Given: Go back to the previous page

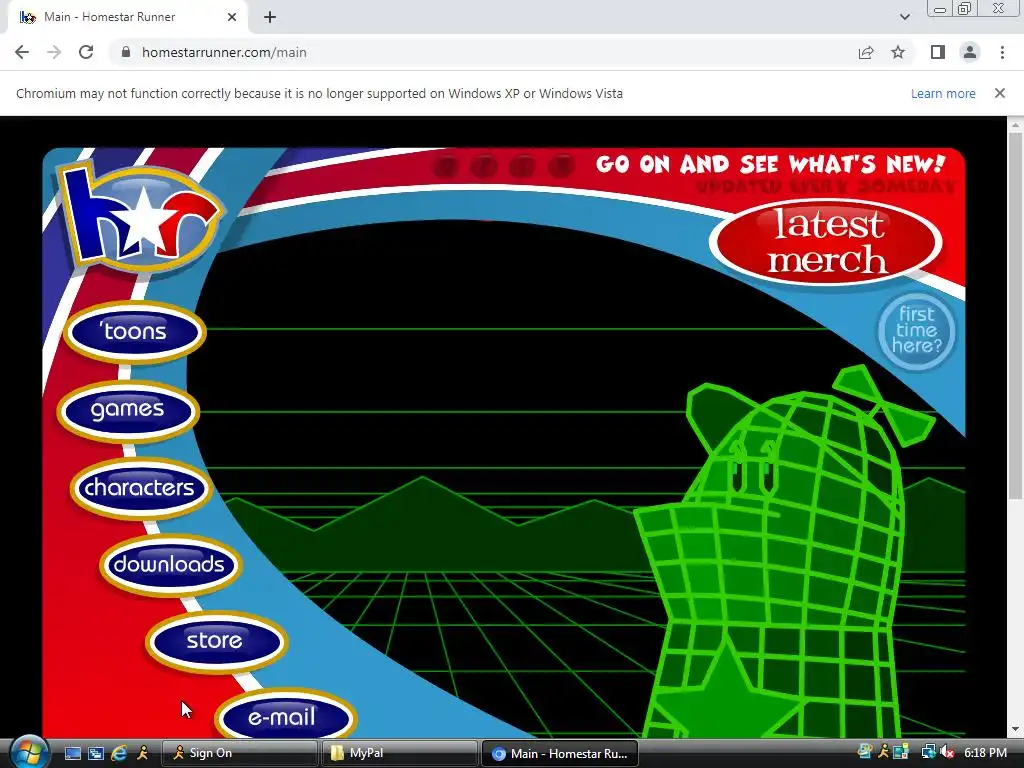Looking at the screenshot, I should point(22,52).
